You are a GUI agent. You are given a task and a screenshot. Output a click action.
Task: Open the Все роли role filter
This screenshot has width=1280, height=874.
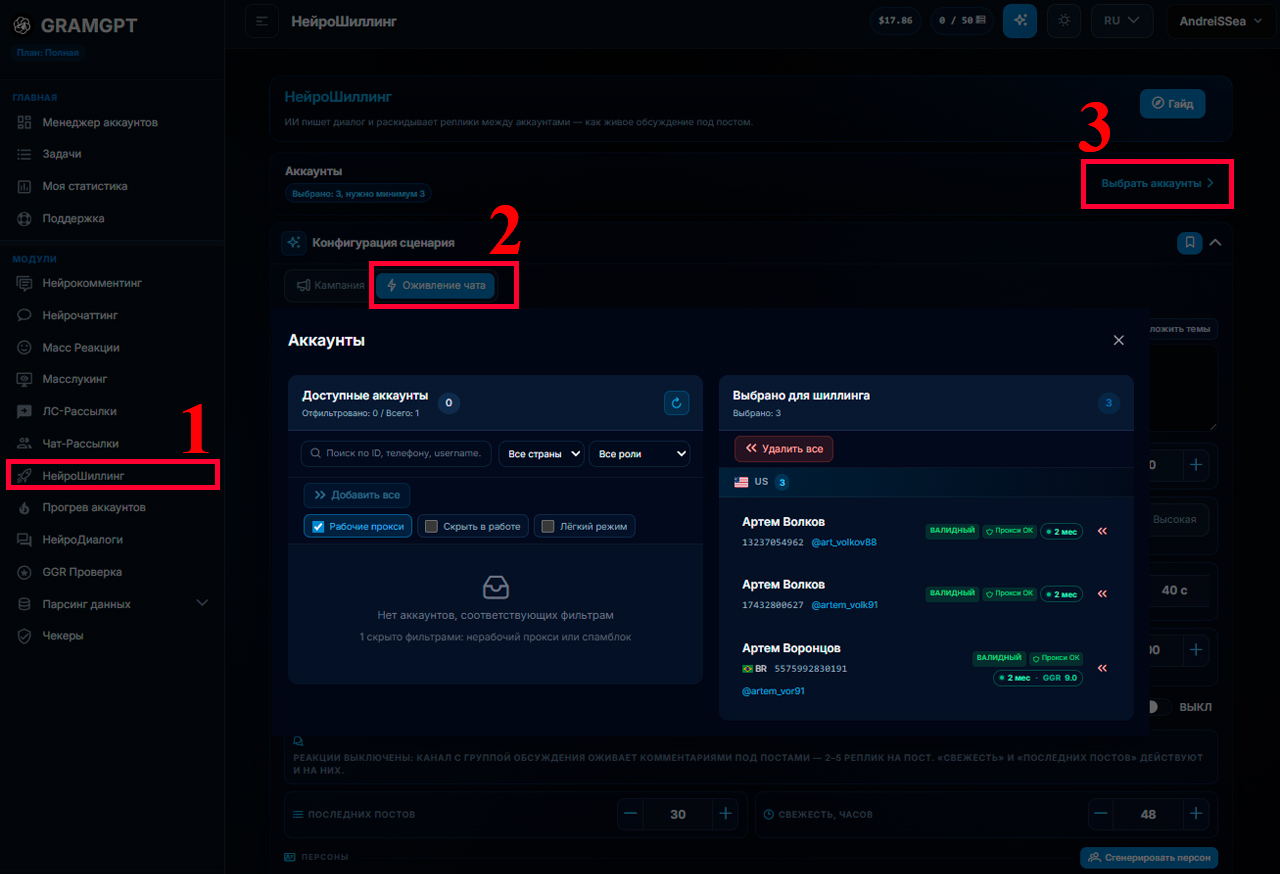tap(640, 454)
